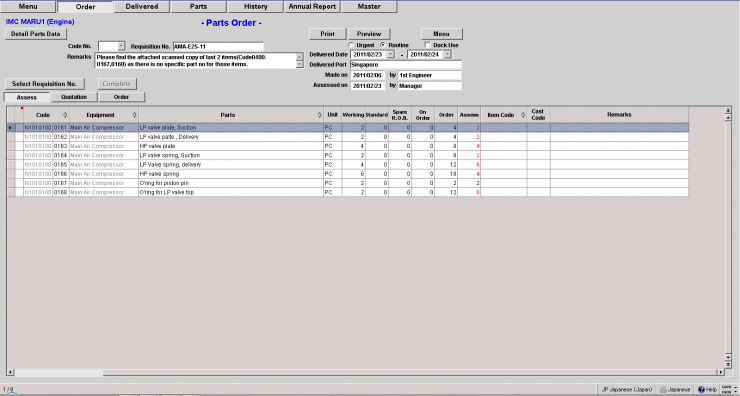Open the Master tab
Viewport: 740px width, 396px height.
pyautogui.click(x=369, y=7)
